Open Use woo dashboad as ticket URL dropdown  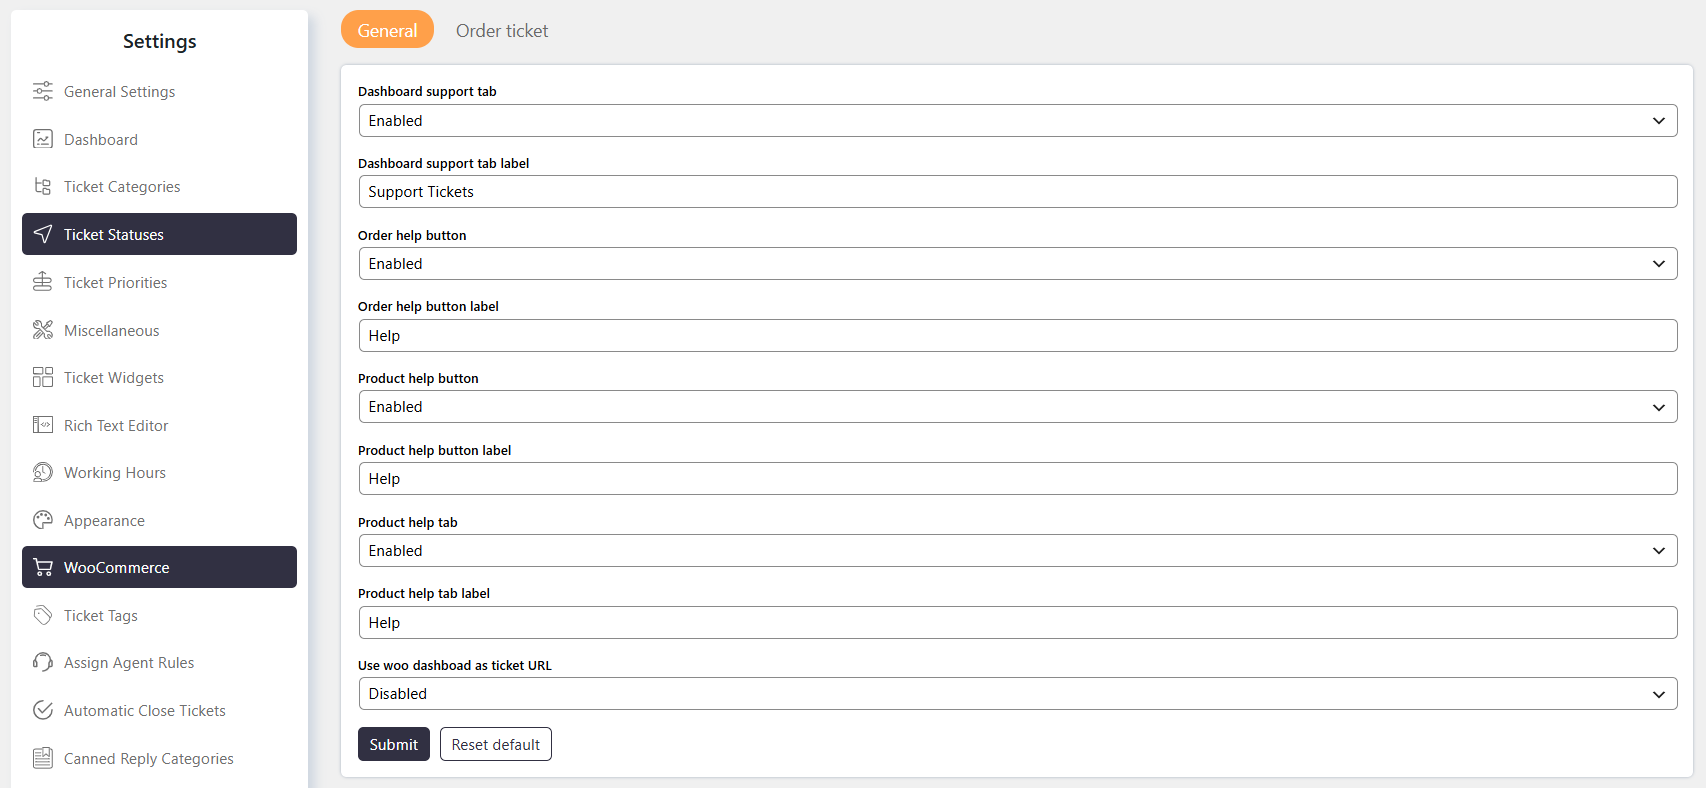(x=1018, y=694)
